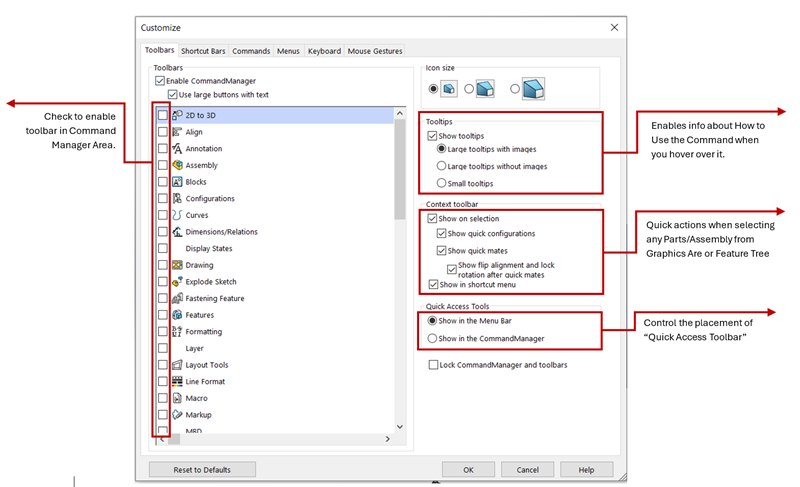Uncheck Show quick mates option
This screenshot has width=800, height=487.
click(442, 250)
